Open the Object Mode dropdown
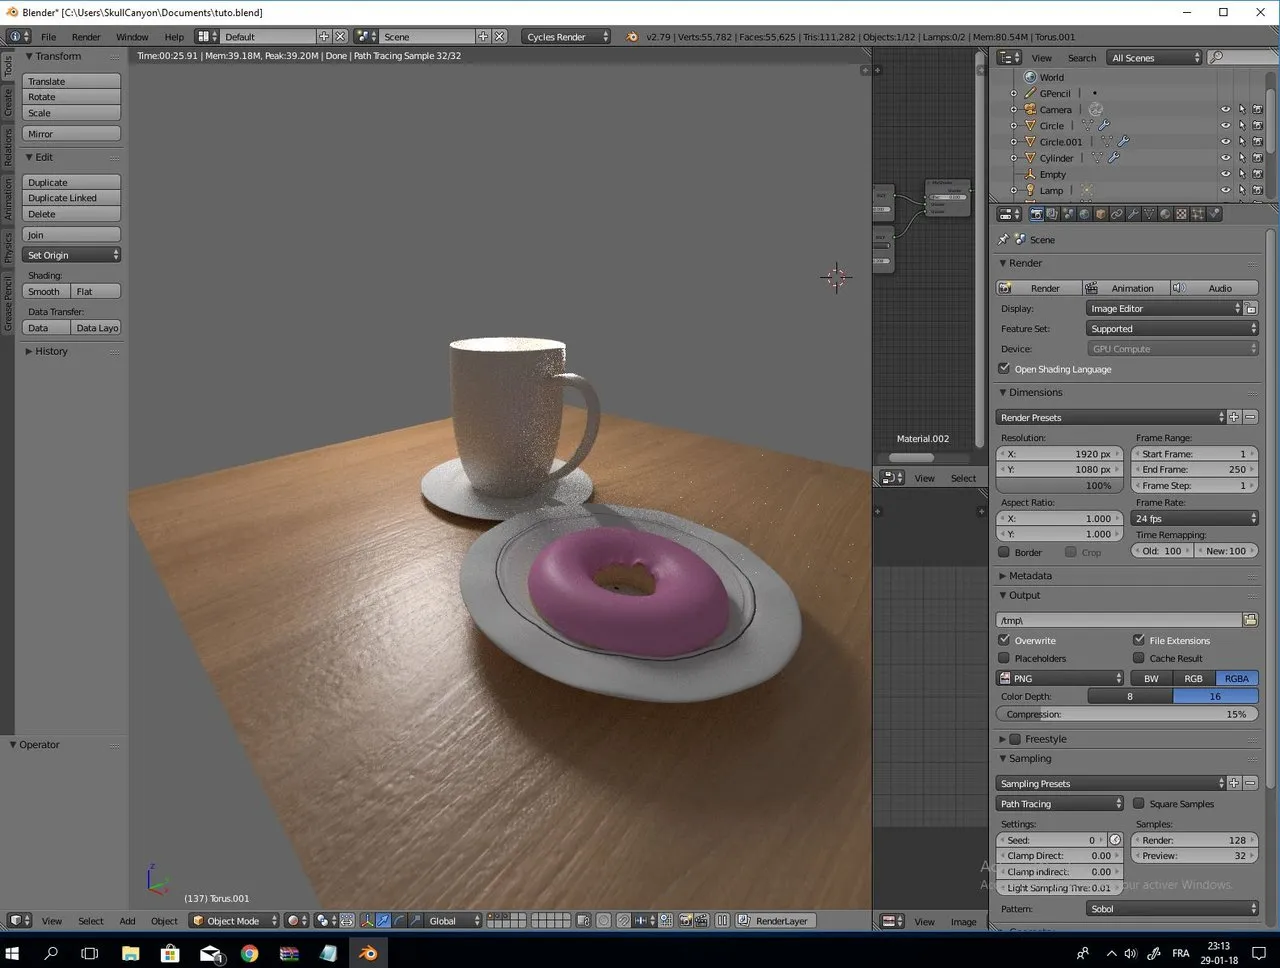1280x968 pixels. pyautogui.click(x=234, y=921)
